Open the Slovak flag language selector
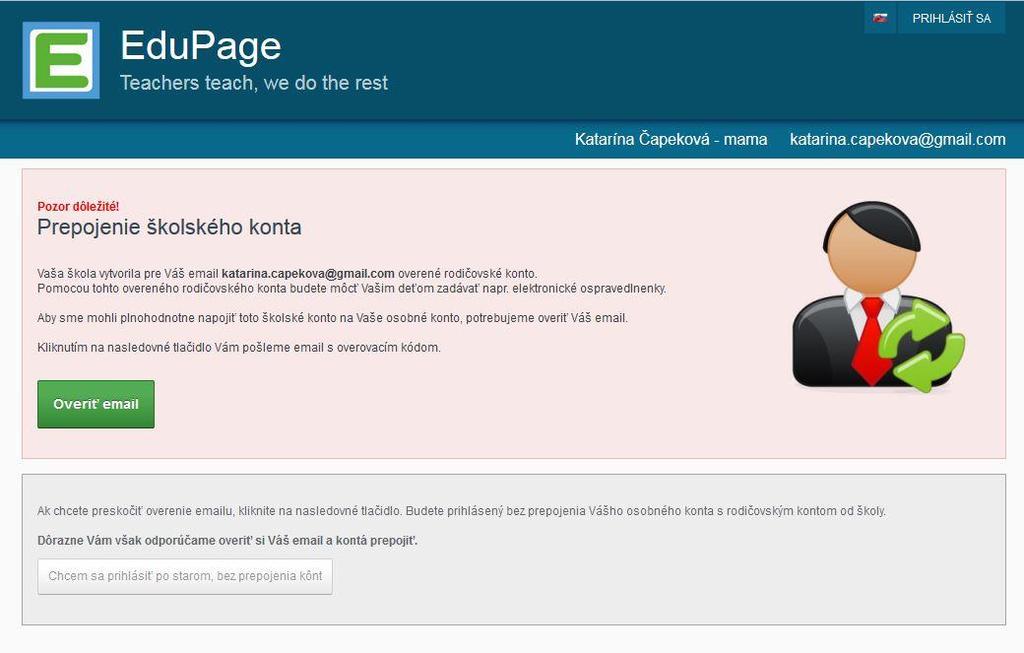This screenshot has width=1024, height=653. click(880, 18)
